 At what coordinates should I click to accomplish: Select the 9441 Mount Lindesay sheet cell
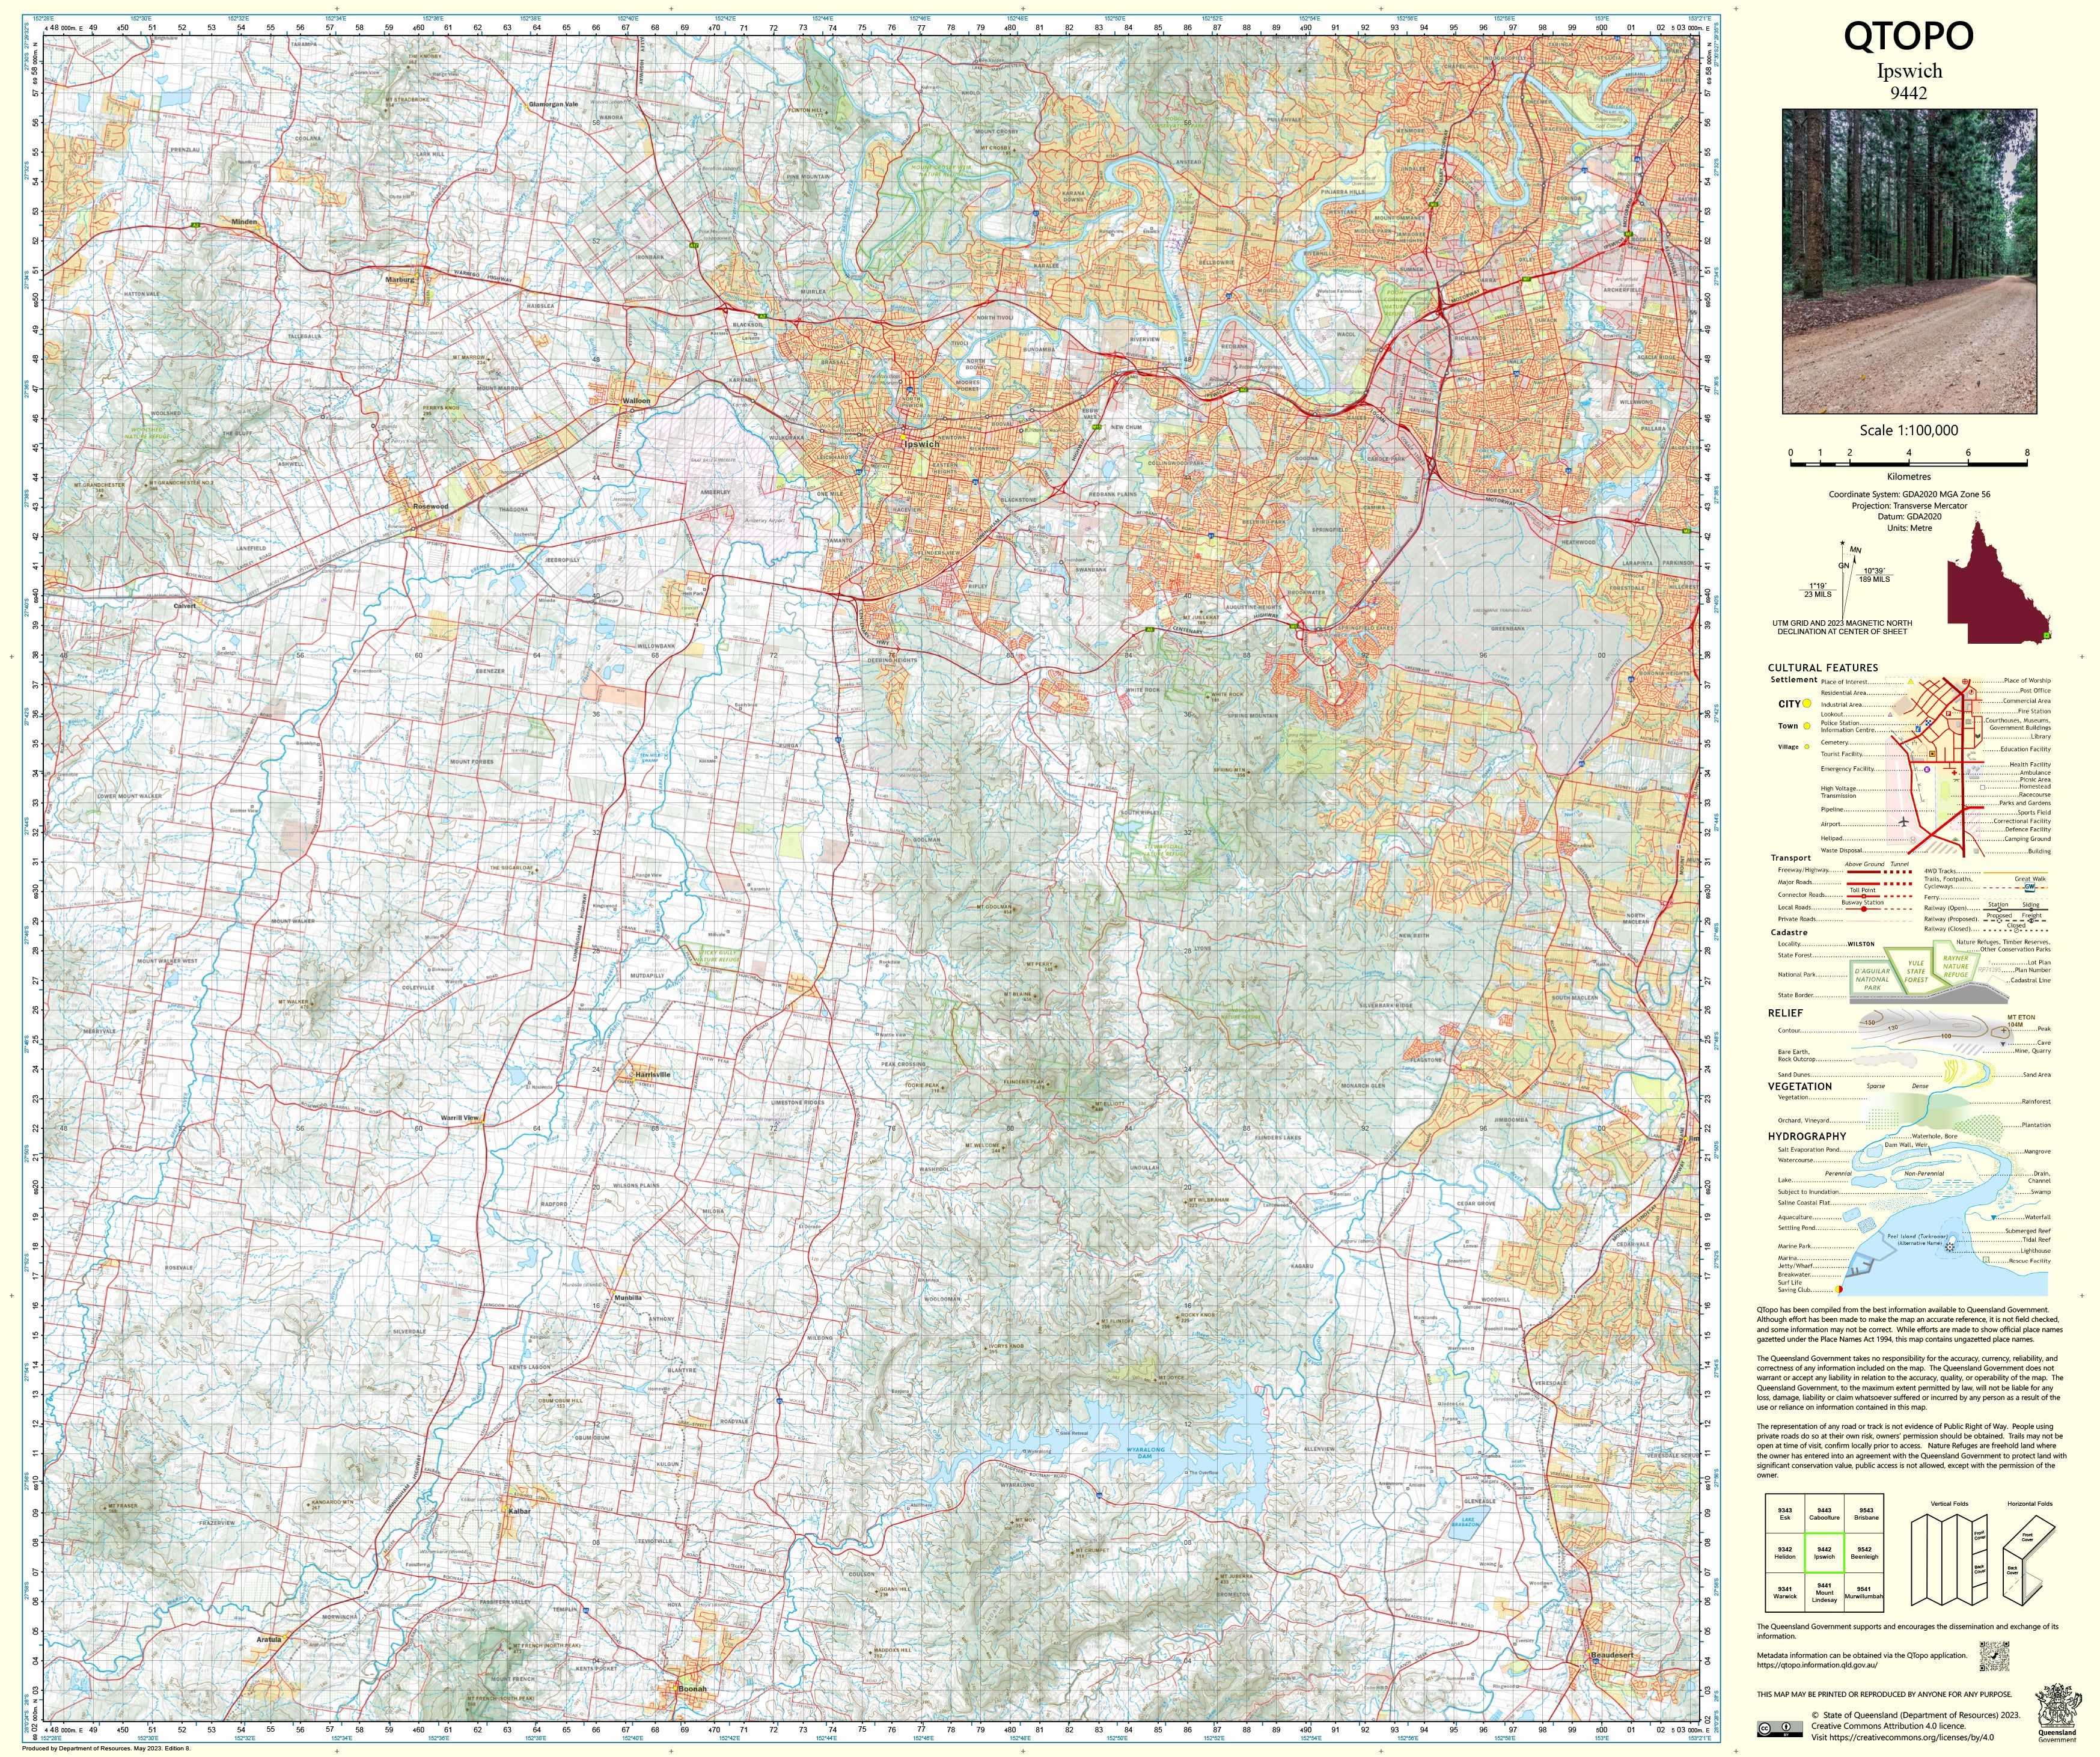(1824, 1592)
